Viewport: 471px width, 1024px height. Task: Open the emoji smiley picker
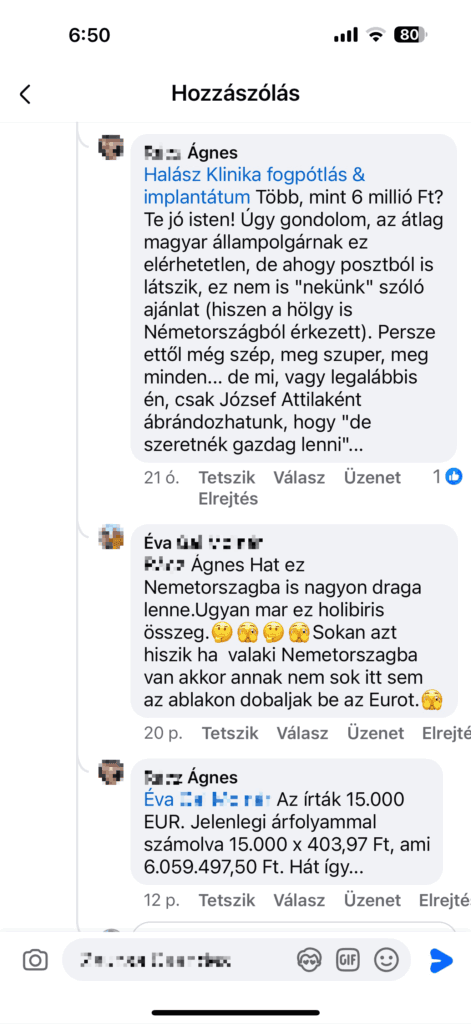pyautogui.click(x=386, y=959)
